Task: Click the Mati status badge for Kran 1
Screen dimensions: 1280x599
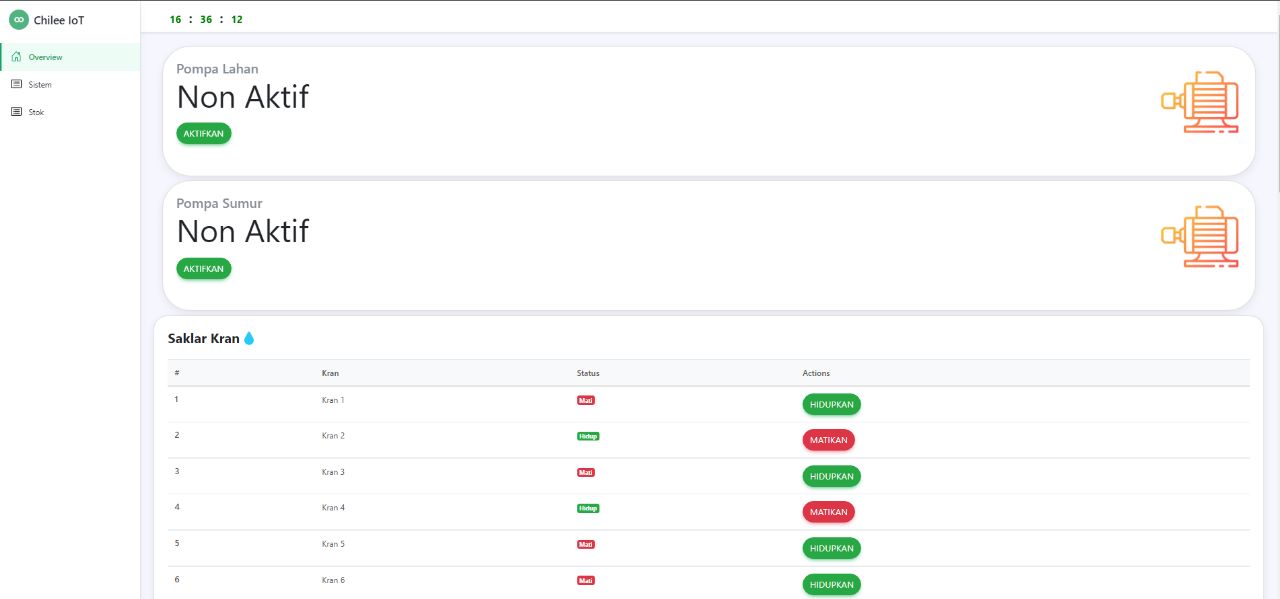Action: coord(586,400)
